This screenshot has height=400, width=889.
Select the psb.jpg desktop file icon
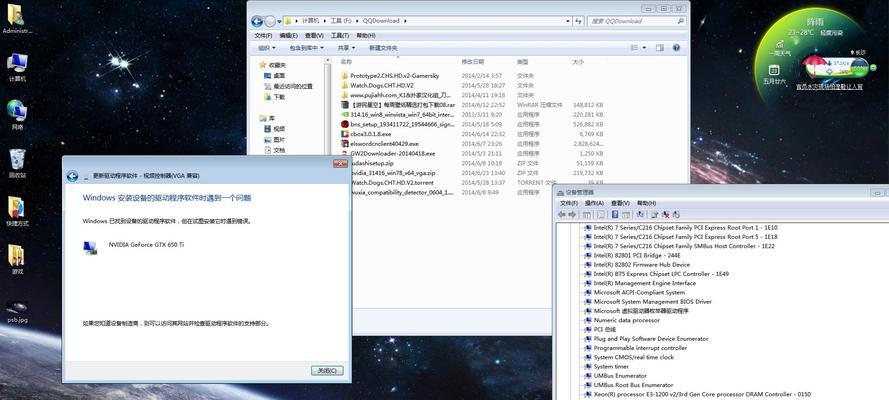click(x=17, y=312)
